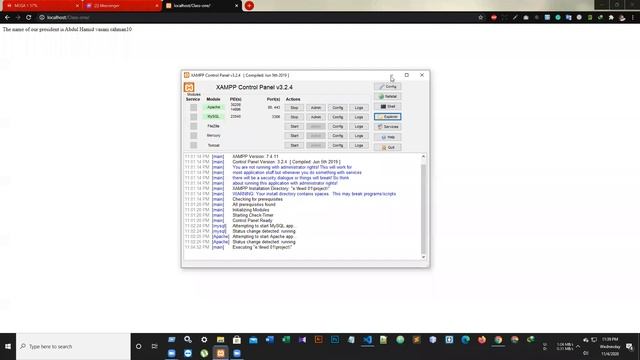
Task: Open Apache Admin page
Action: pos(316,108)
